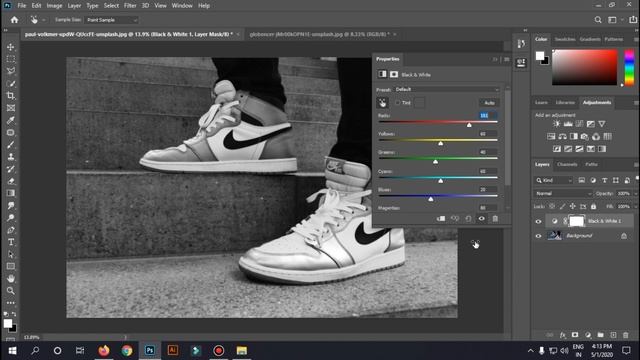Toggle adjustment visibility eye in Properties
640x360 pixels.
(482, 219)
